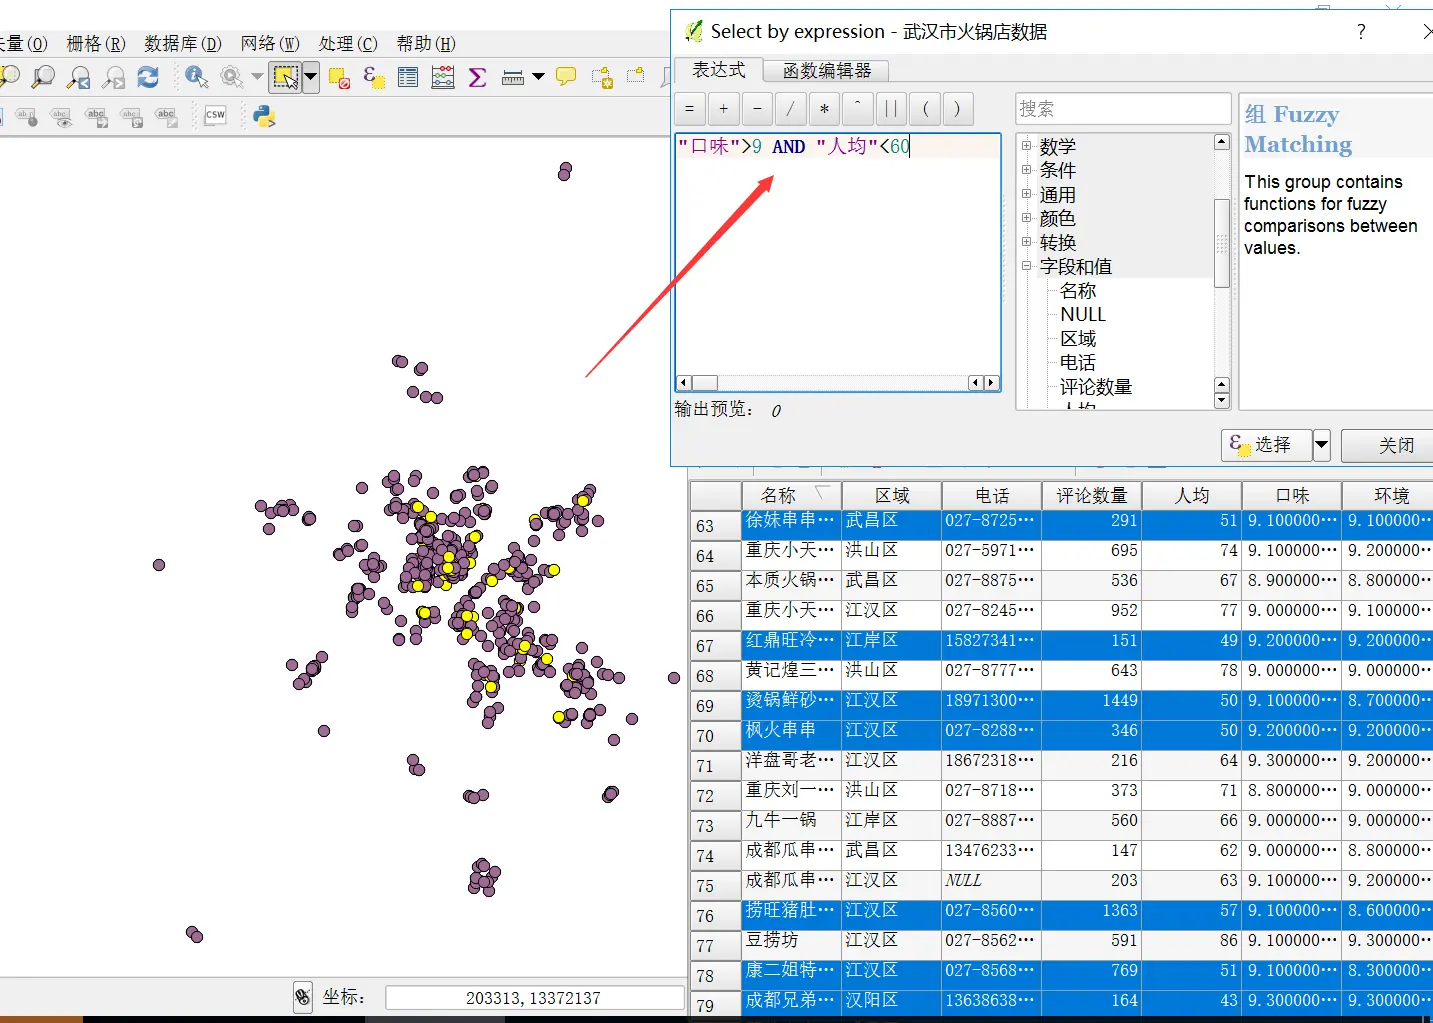Insert the || concatenation operator button
Screen dimensions: 1433x1023
[x=891, y=108]
